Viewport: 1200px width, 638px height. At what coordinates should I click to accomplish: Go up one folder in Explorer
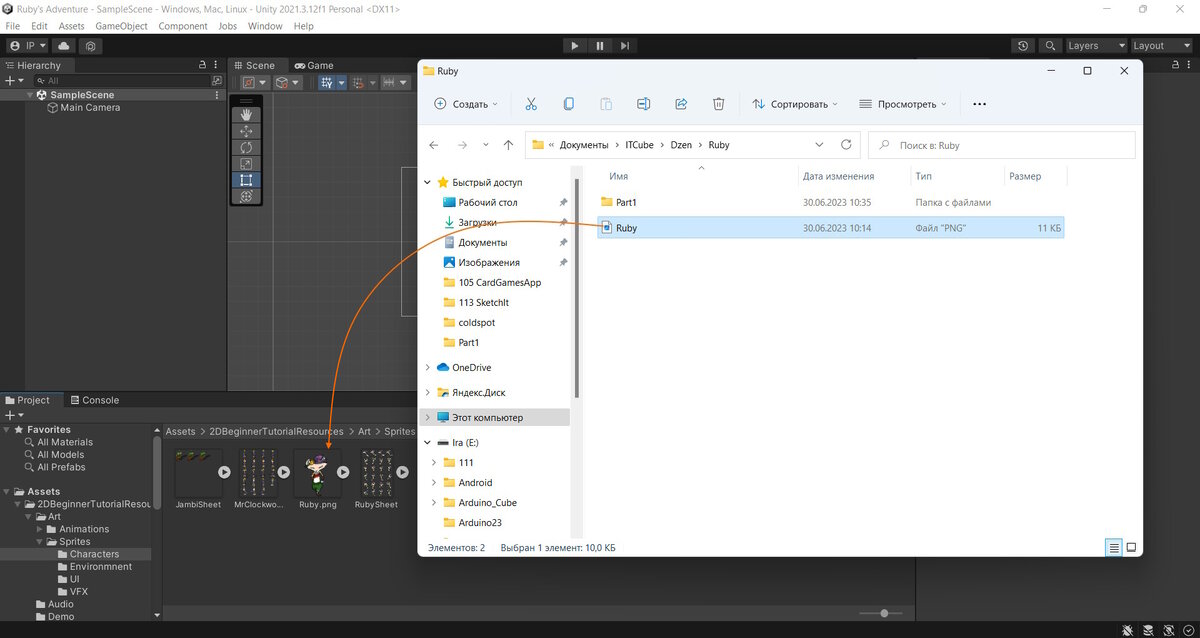[508, 145]
